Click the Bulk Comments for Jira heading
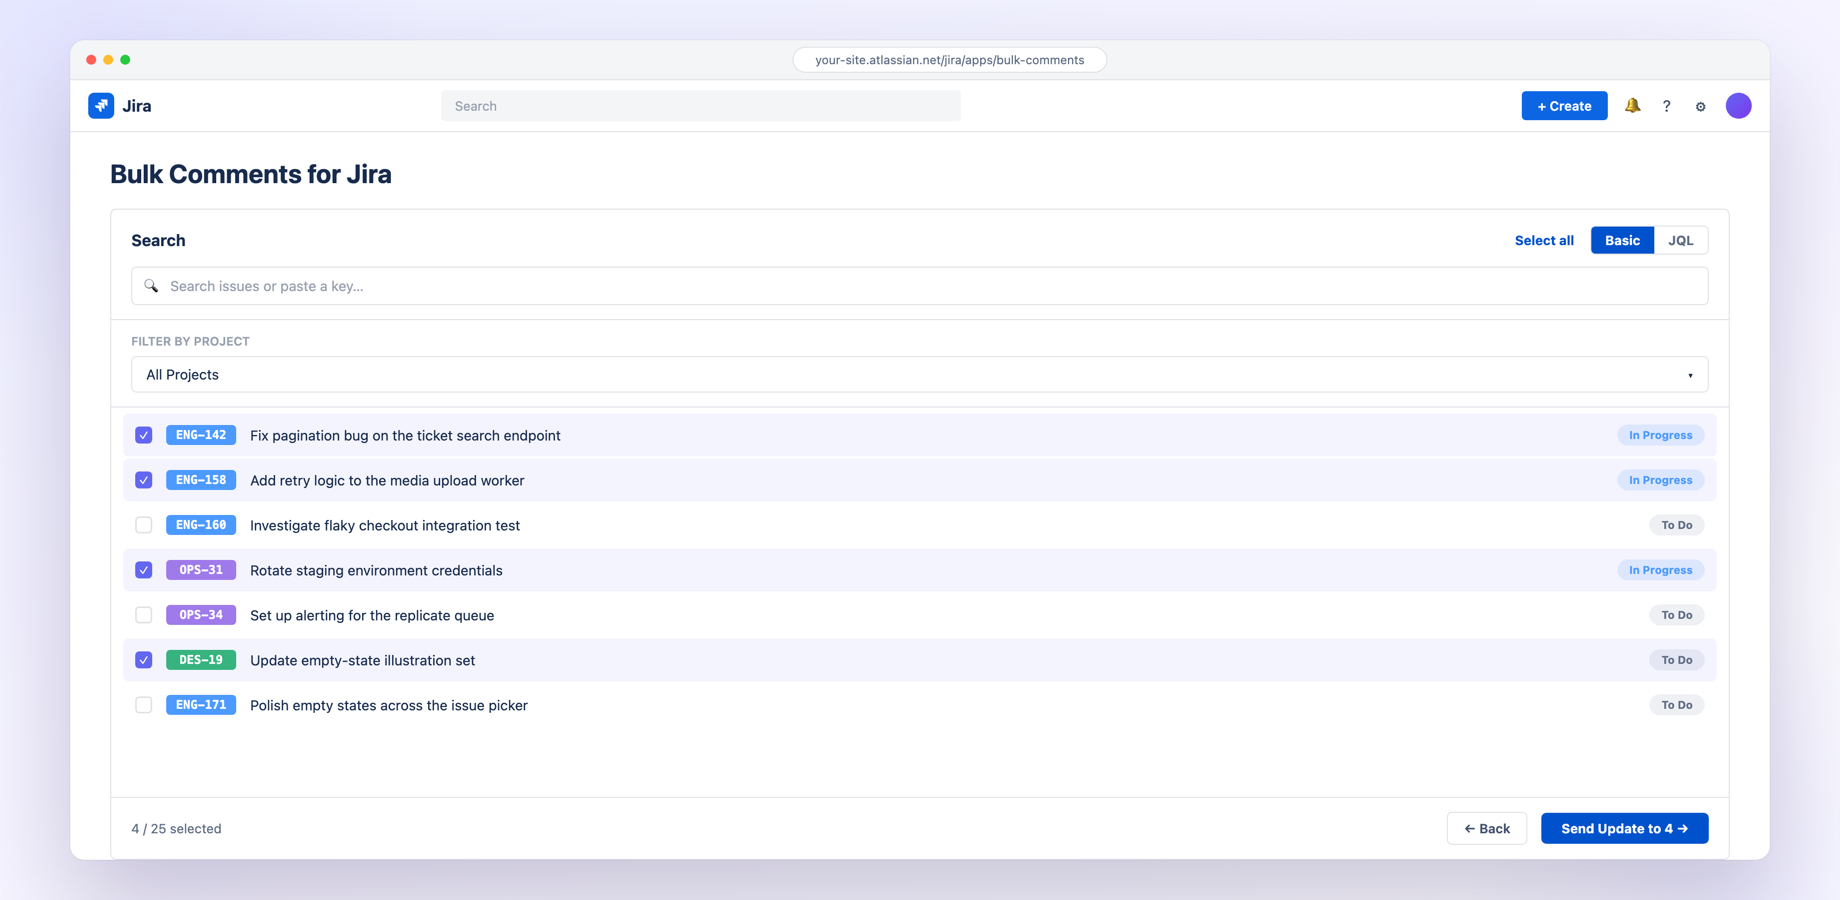Screen dimensions: 1840x900 click(251, 174)
